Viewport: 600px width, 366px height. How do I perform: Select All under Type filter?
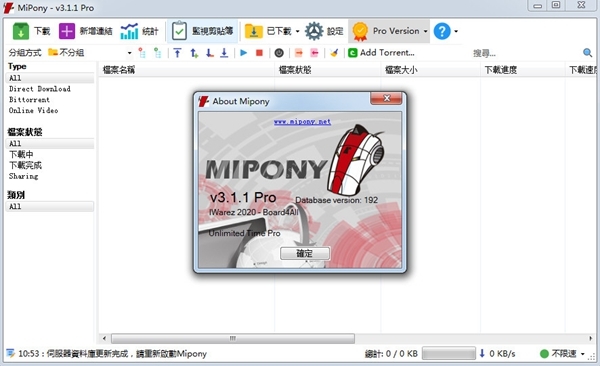[x=50, y=78]
